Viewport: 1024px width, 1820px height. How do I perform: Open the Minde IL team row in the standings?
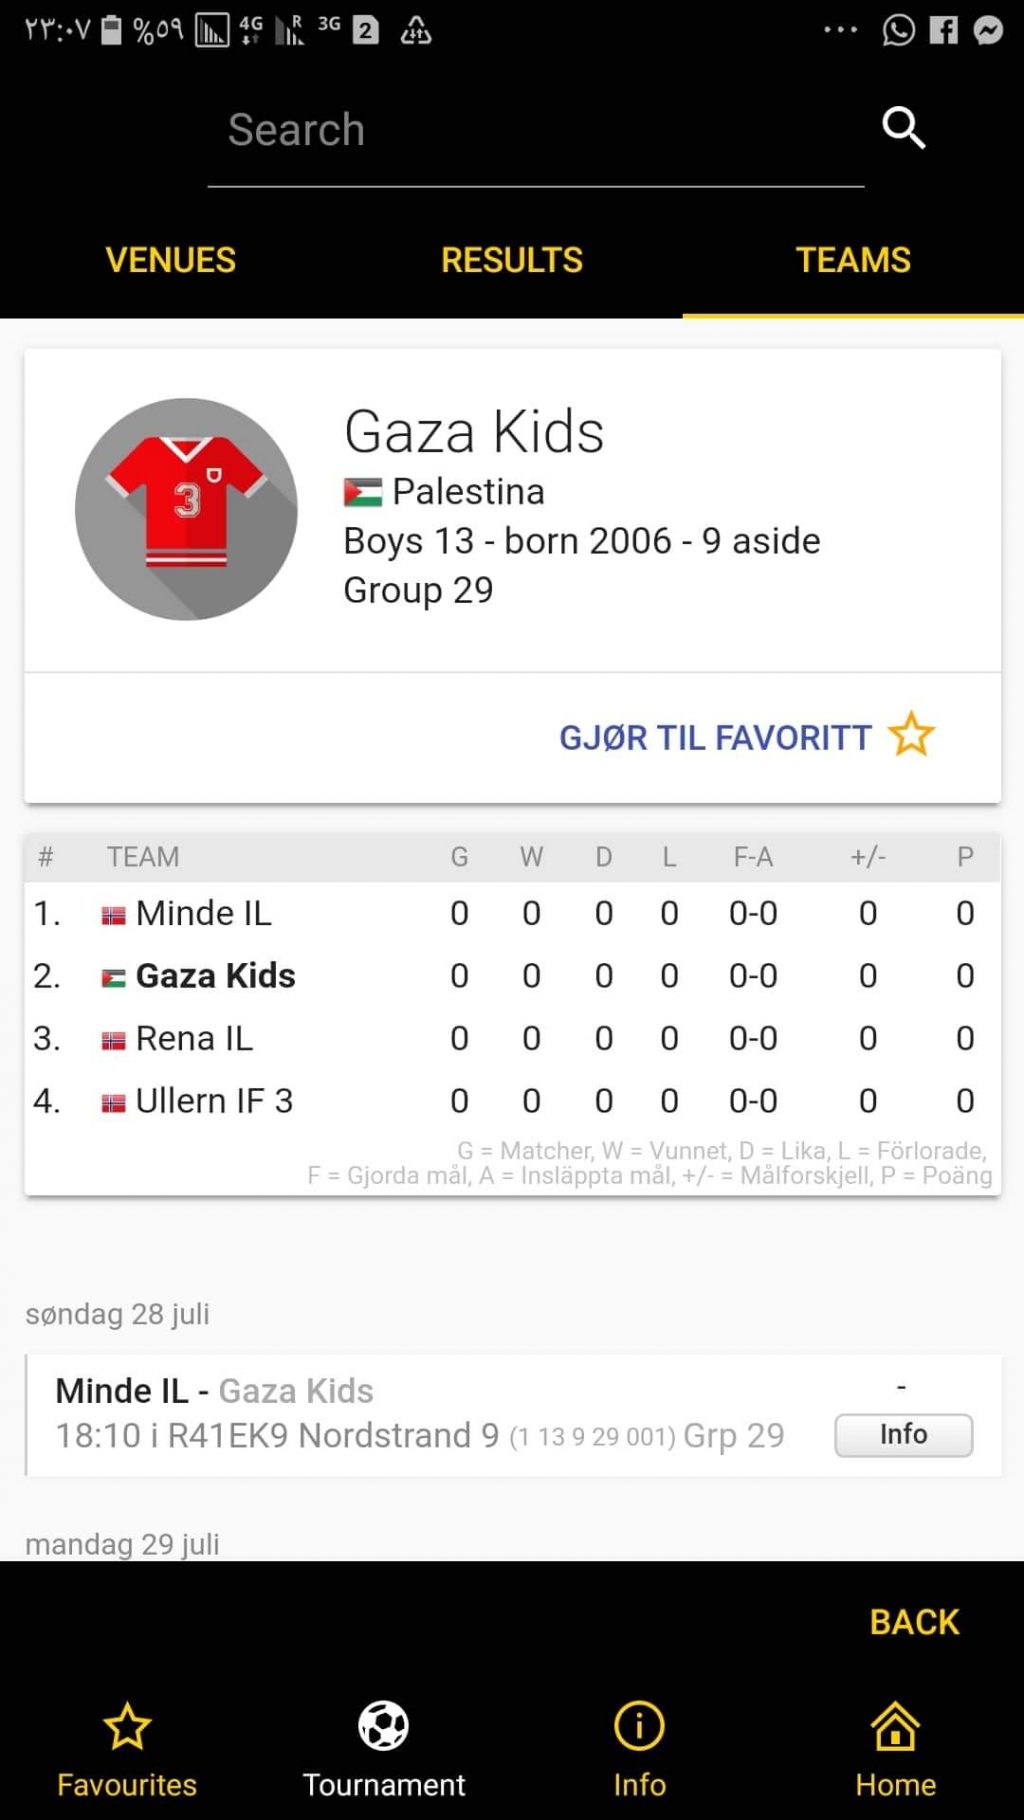pyautogui.click(x=512, y=913)
